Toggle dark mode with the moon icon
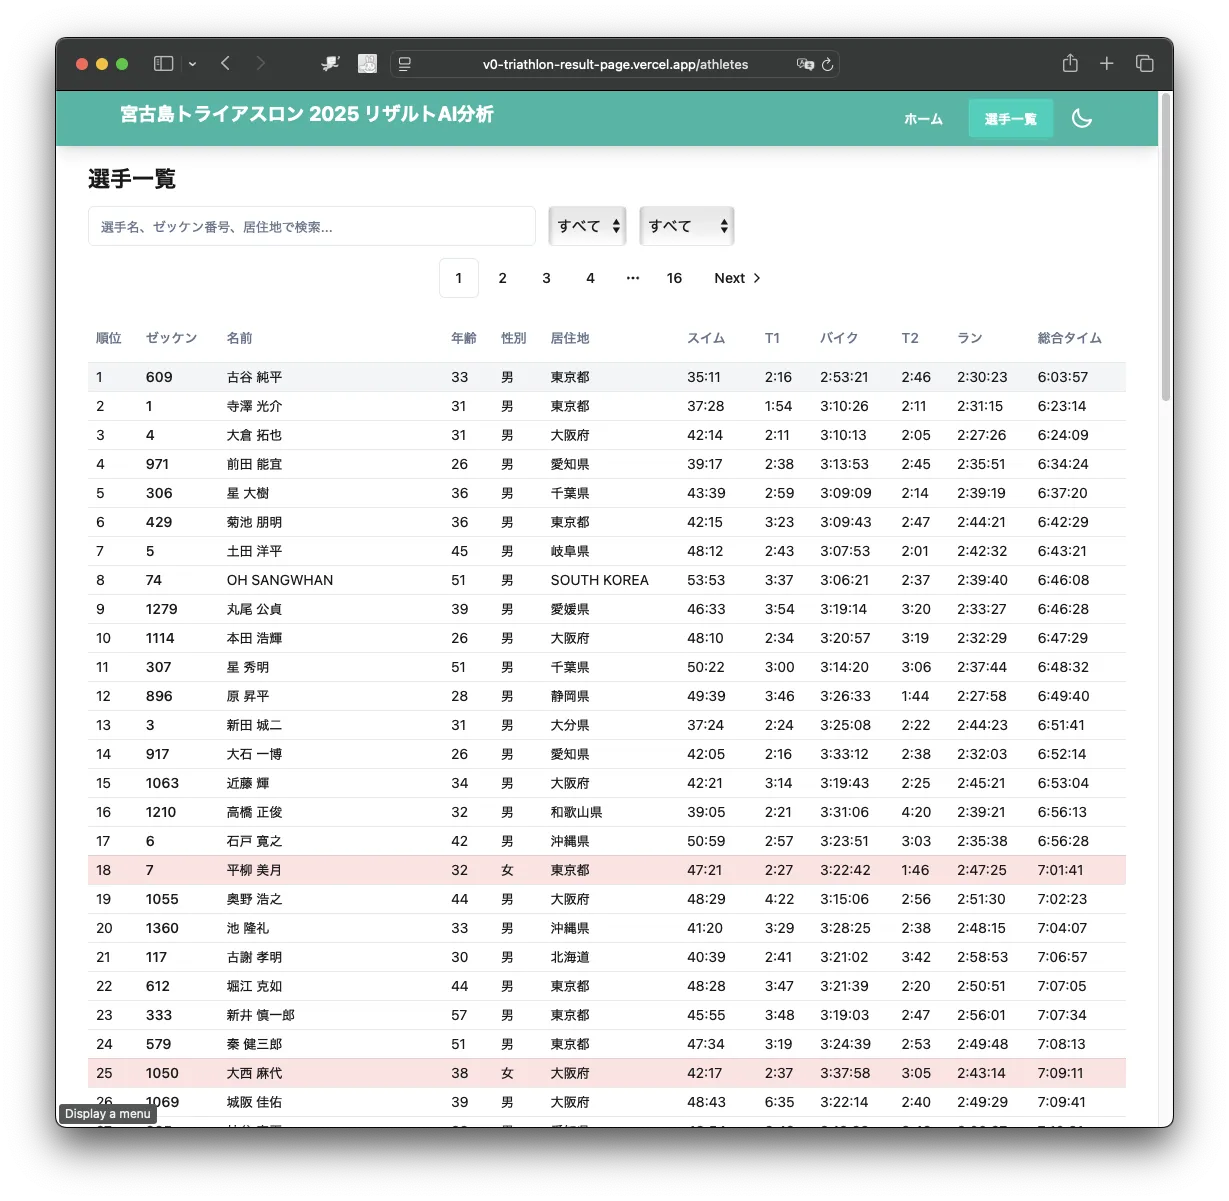Image resolution: width=1229 pixels, height=1201 pixels. coord(1081,119)
